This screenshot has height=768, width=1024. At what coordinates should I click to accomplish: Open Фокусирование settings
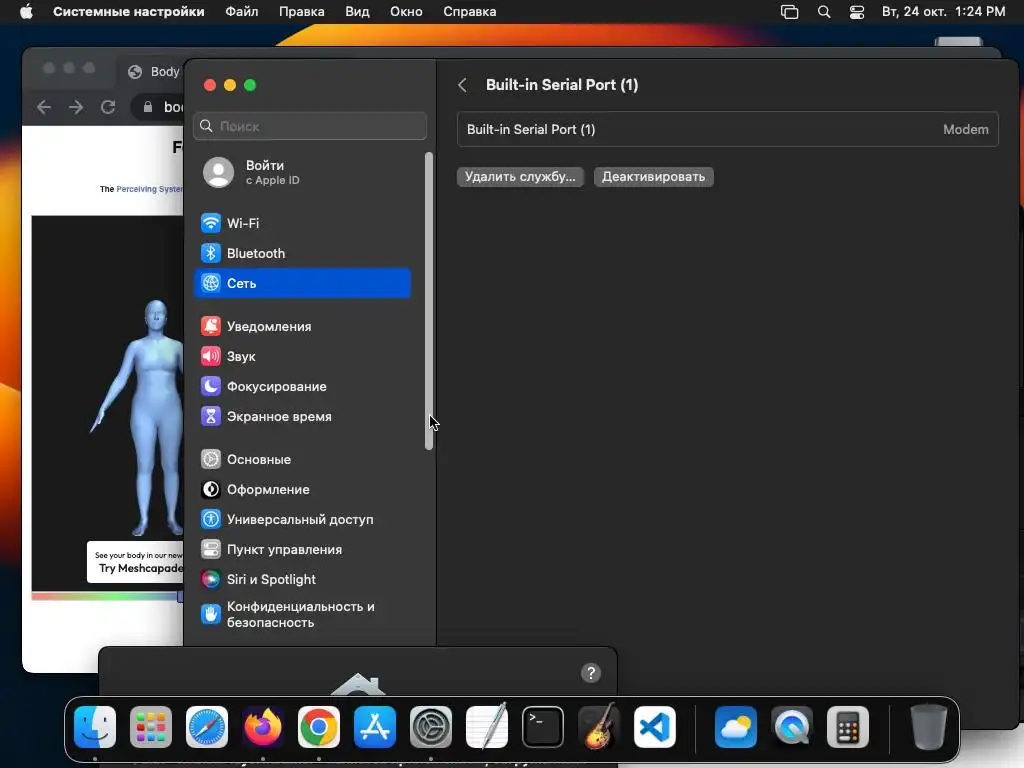(302, 387)
